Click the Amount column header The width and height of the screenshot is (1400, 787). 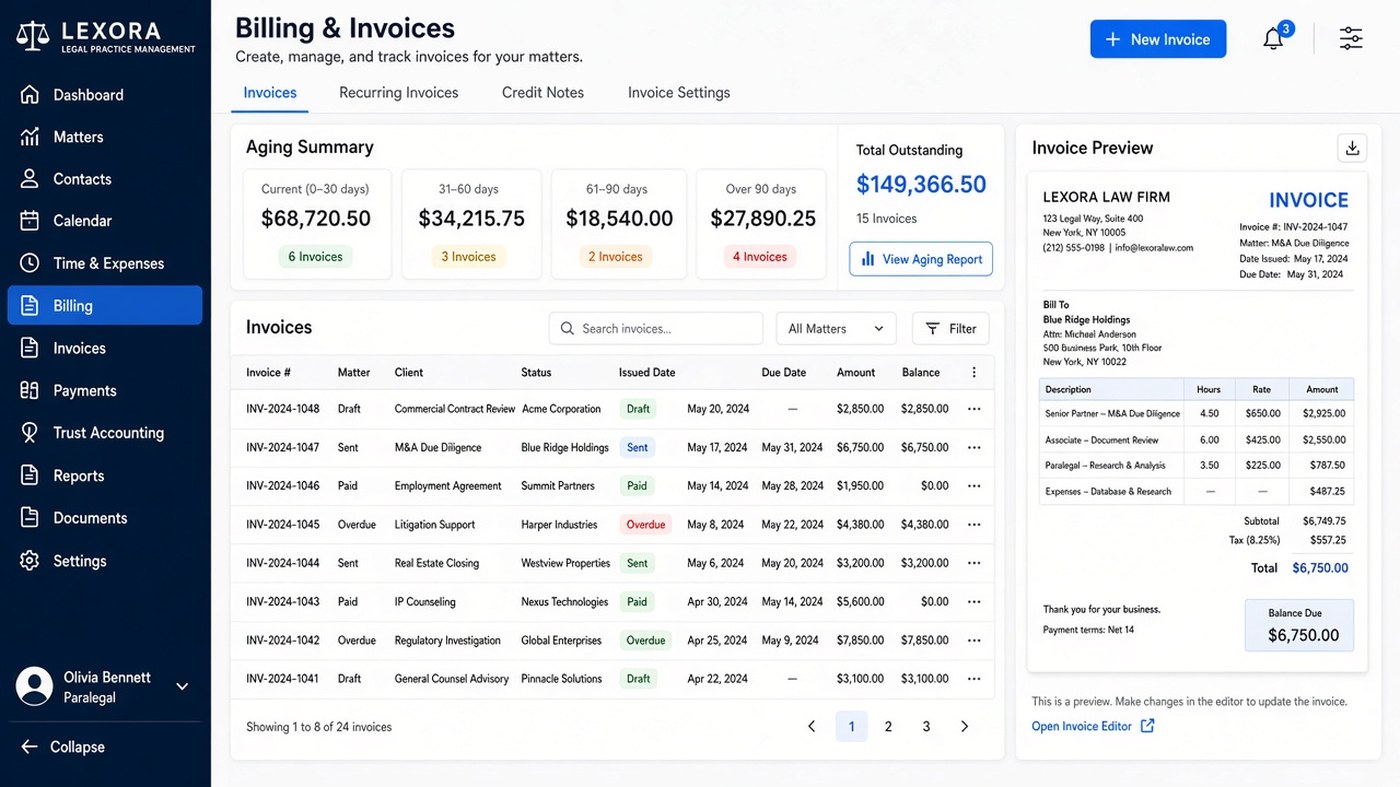[x=856, y=372]
